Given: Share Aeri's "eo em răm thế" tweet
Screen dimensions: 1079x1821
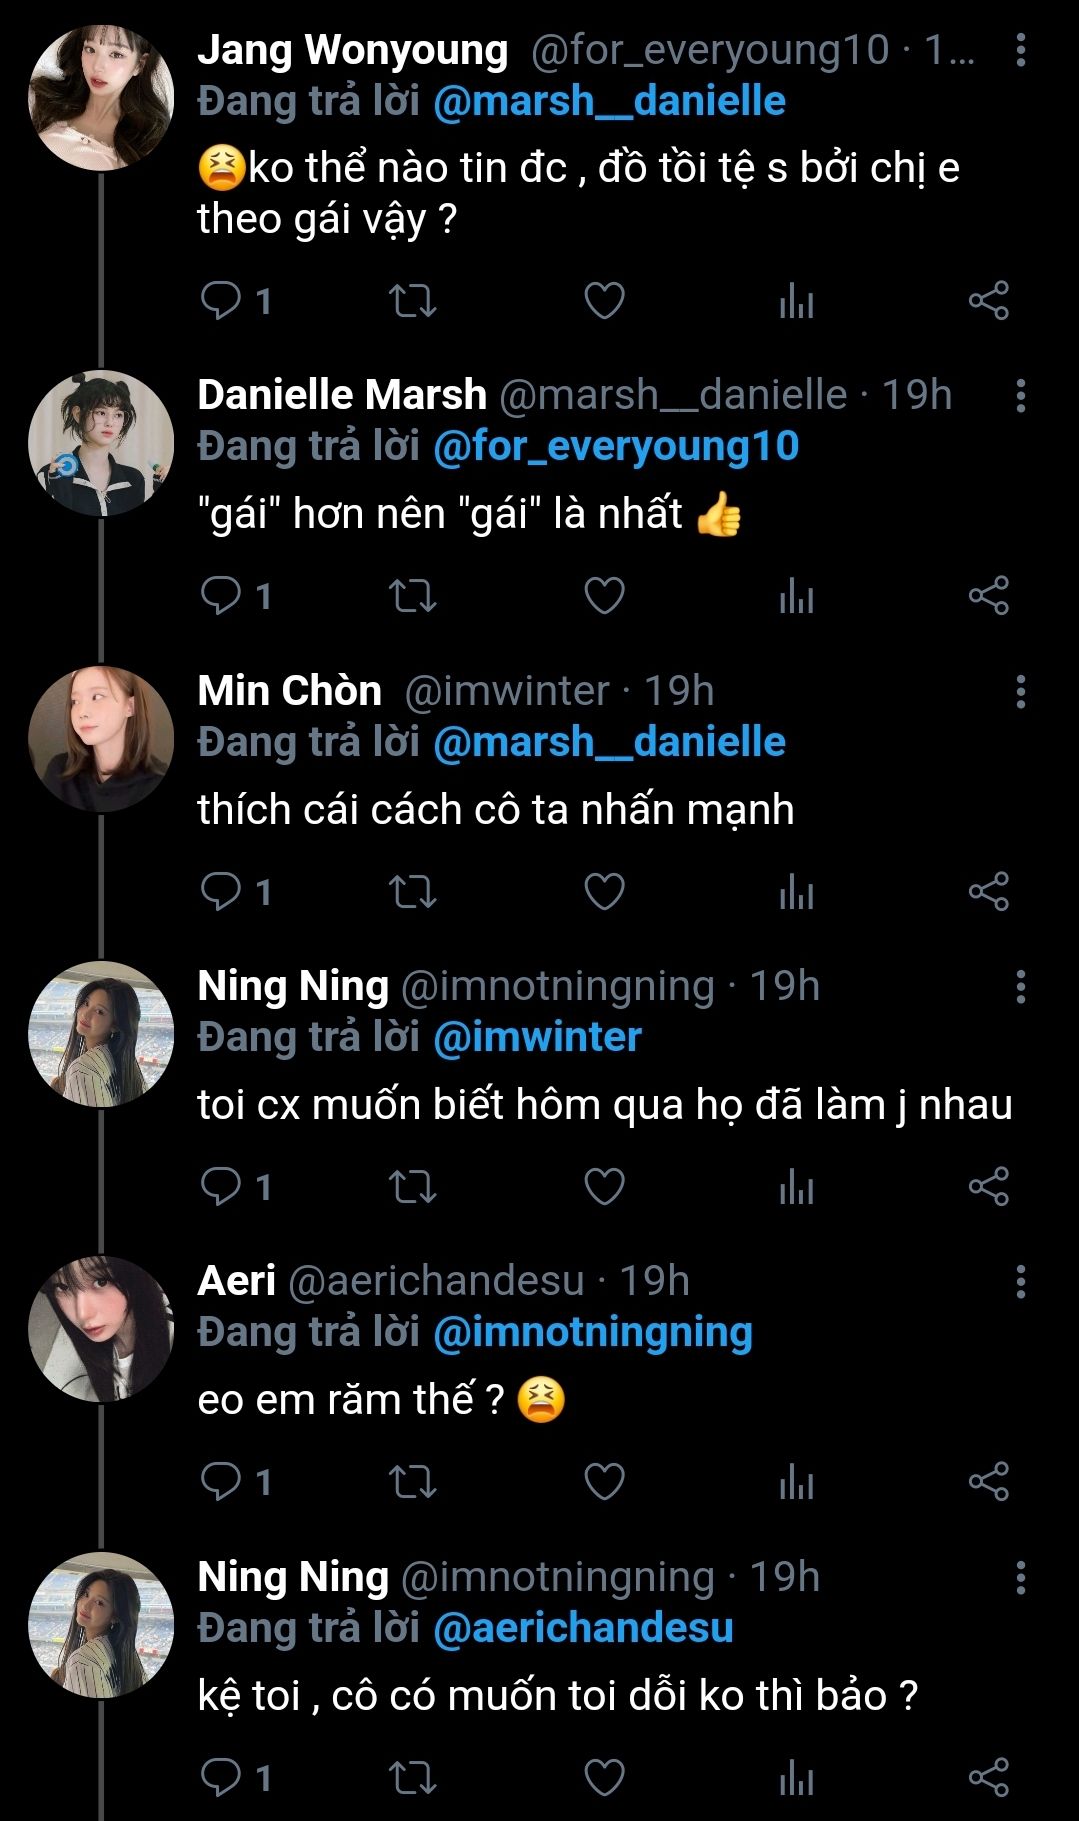Looking at the screenshot, I should pyautogui.click(x=988, y=1482).
